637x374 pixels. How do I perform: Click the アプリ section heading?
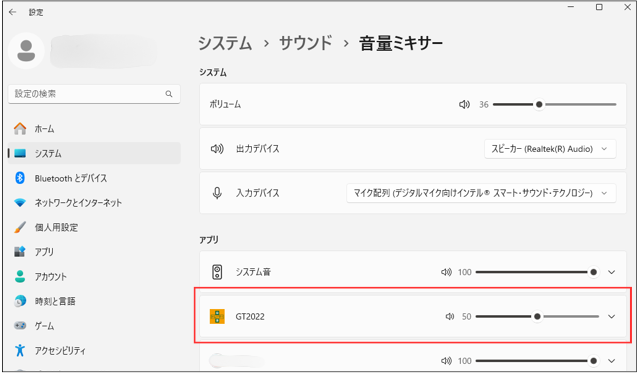209,240
